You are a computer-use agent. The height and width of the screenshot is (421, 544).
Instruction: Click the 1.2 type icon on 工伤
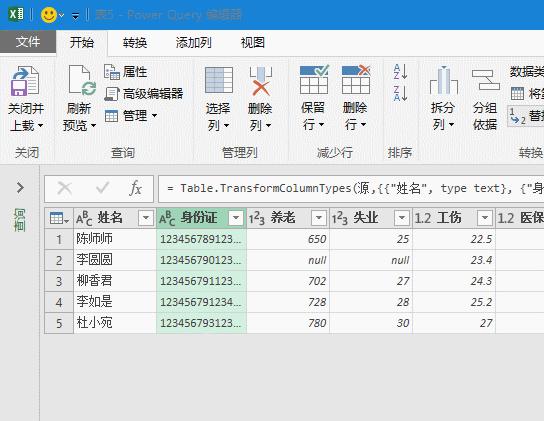423,218
